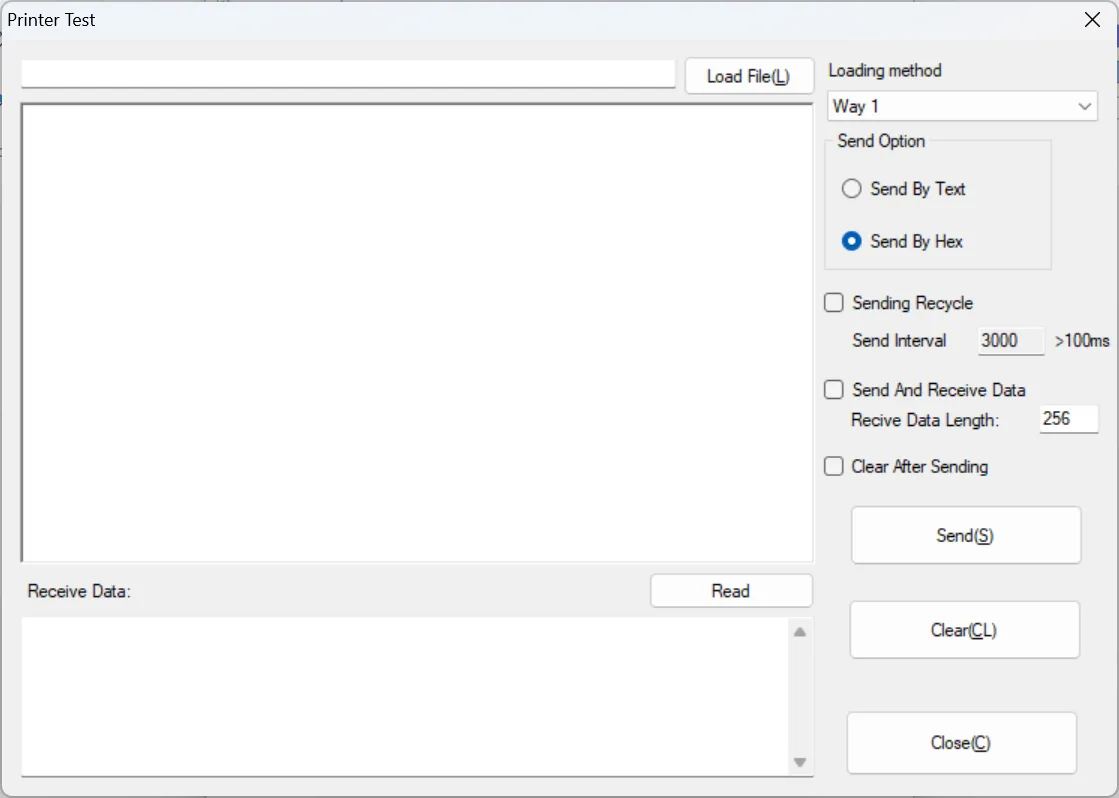Close the Printer Test window
This screenshot has width=1119, height=798.
(x=1092, y=20)
